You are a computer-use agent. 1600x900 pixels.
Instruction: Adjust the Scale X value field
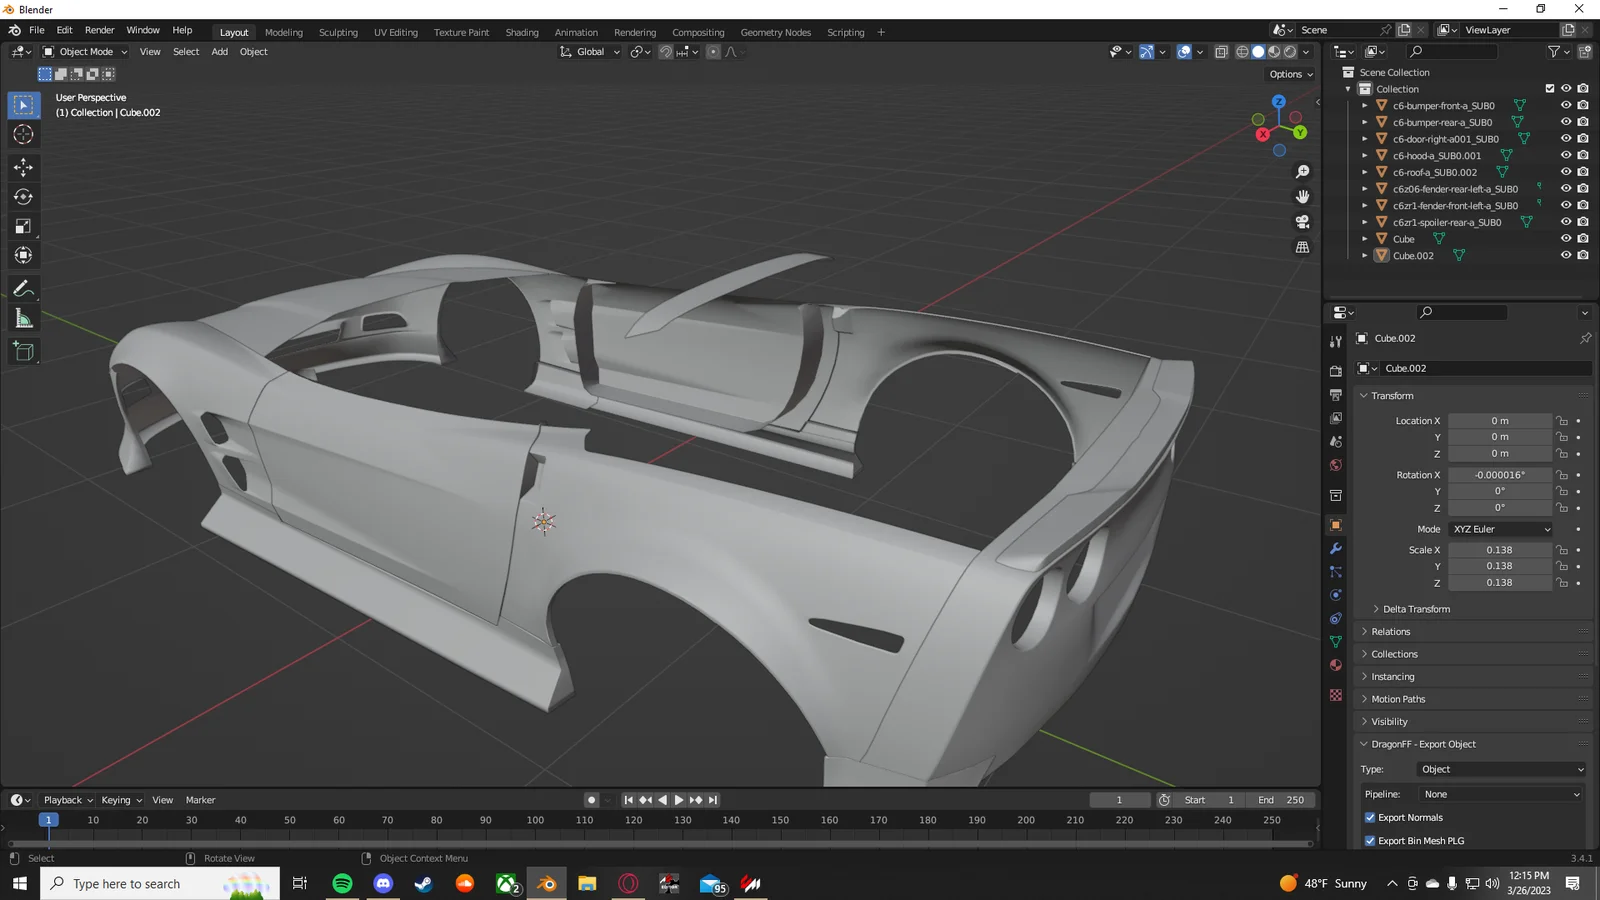pyautogui.click(x=1500, y=549)
